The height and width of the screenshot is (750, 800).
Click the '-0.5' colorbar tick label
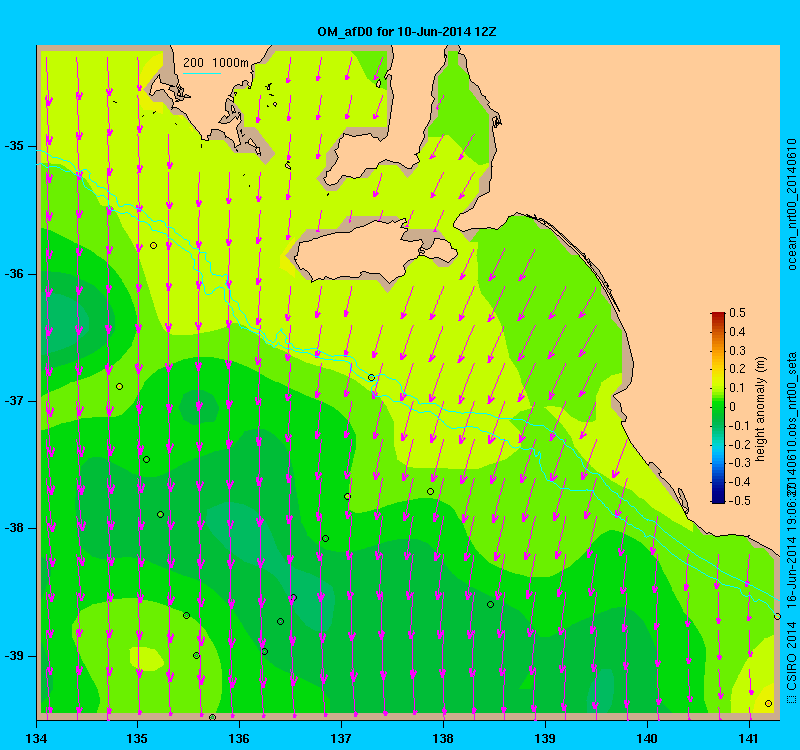(740, 501)
